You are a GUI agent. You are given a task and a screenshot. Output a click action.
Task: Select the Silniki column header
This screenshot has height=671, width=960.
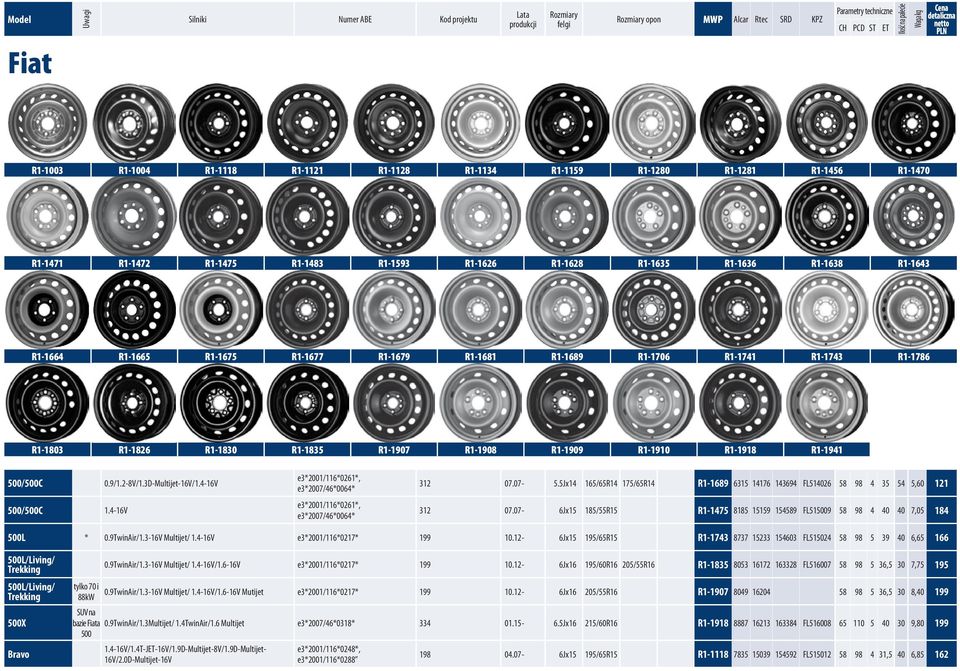[x=197, y=20]
